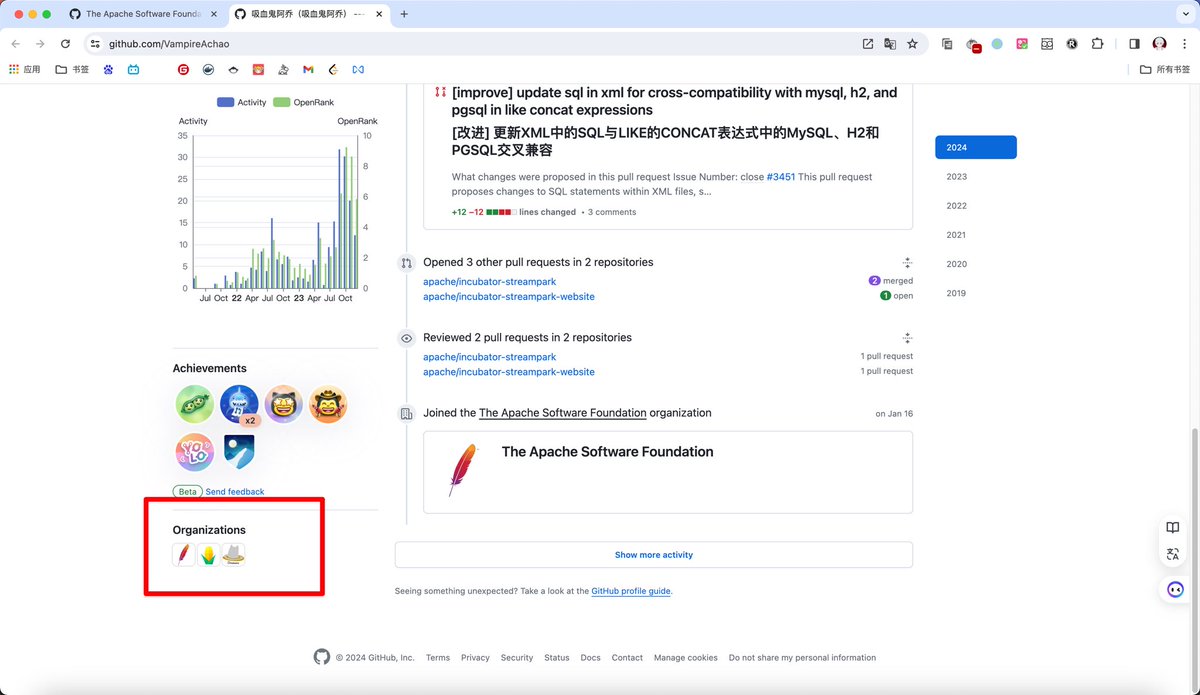
Task: Open the cowboy Quickdraw achievement badge
Action: 328,404
